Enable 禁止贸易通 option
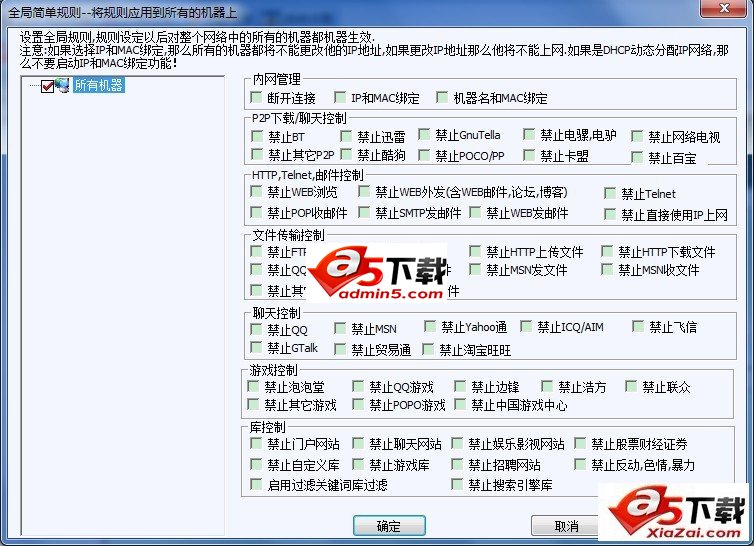 (x=340, y=349)
